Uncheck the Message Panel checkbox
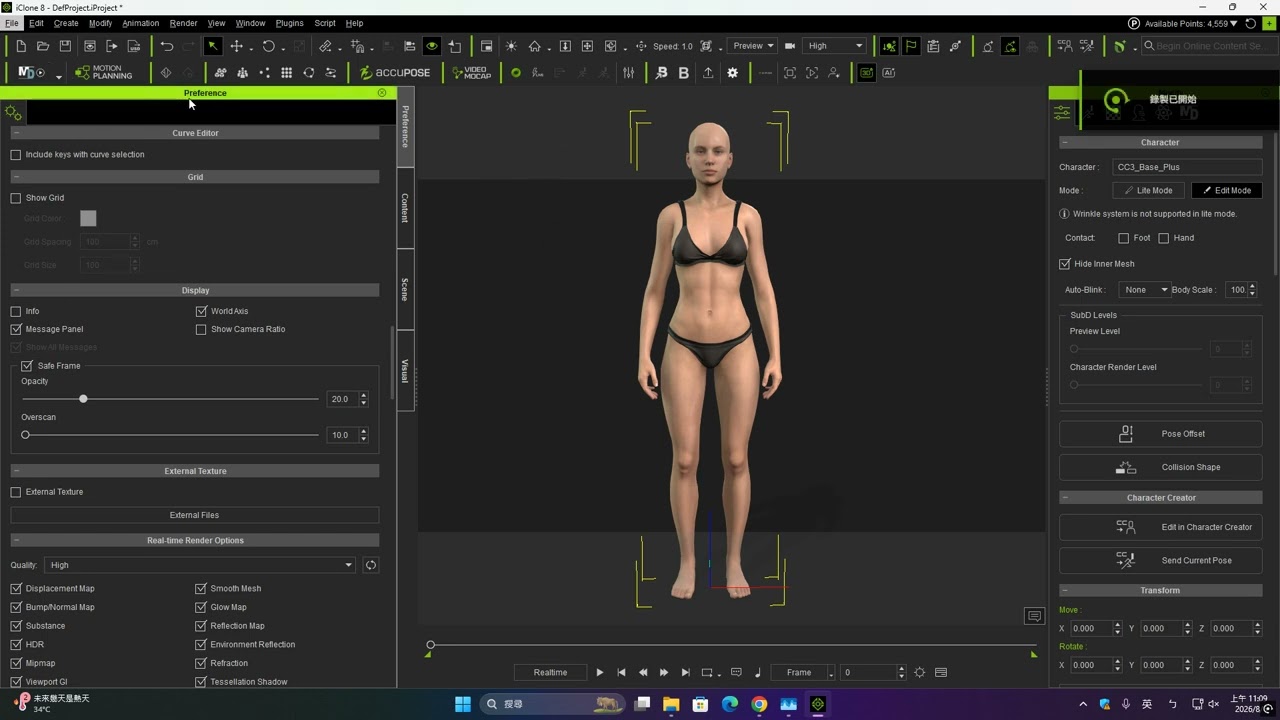The height and width of the screenshot is (720, 1280). tap(16, 329)
